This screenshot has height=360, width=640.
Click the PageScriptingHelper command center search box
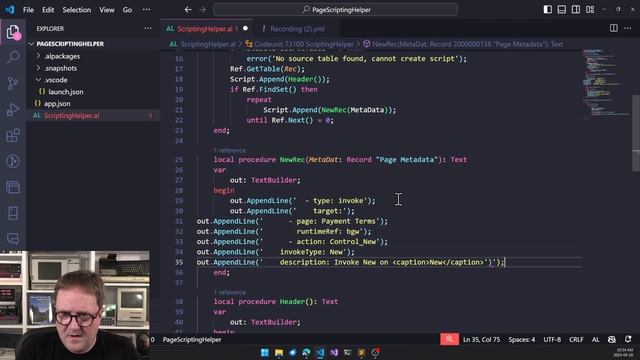pyautogui.click(x=336, y=9)
